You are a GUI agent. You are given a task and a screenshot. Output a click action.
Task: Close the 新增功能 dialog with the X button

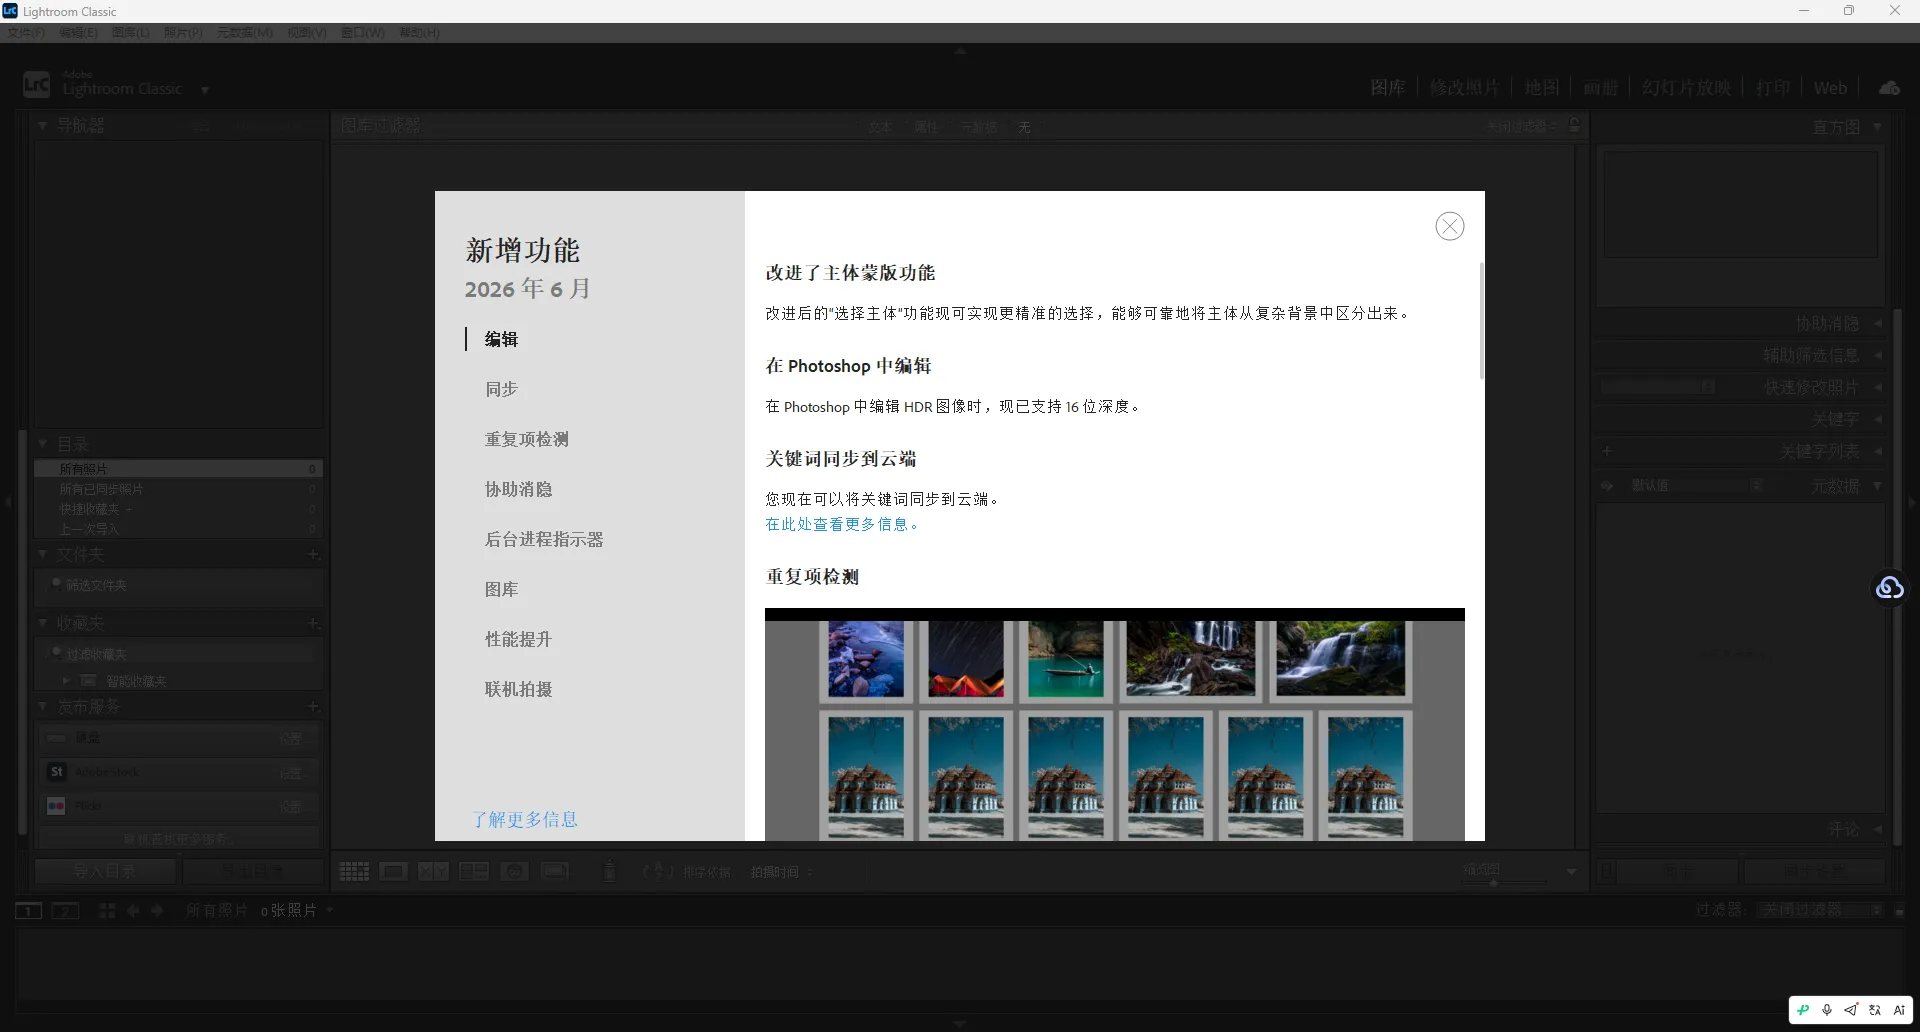[1449, 226]
